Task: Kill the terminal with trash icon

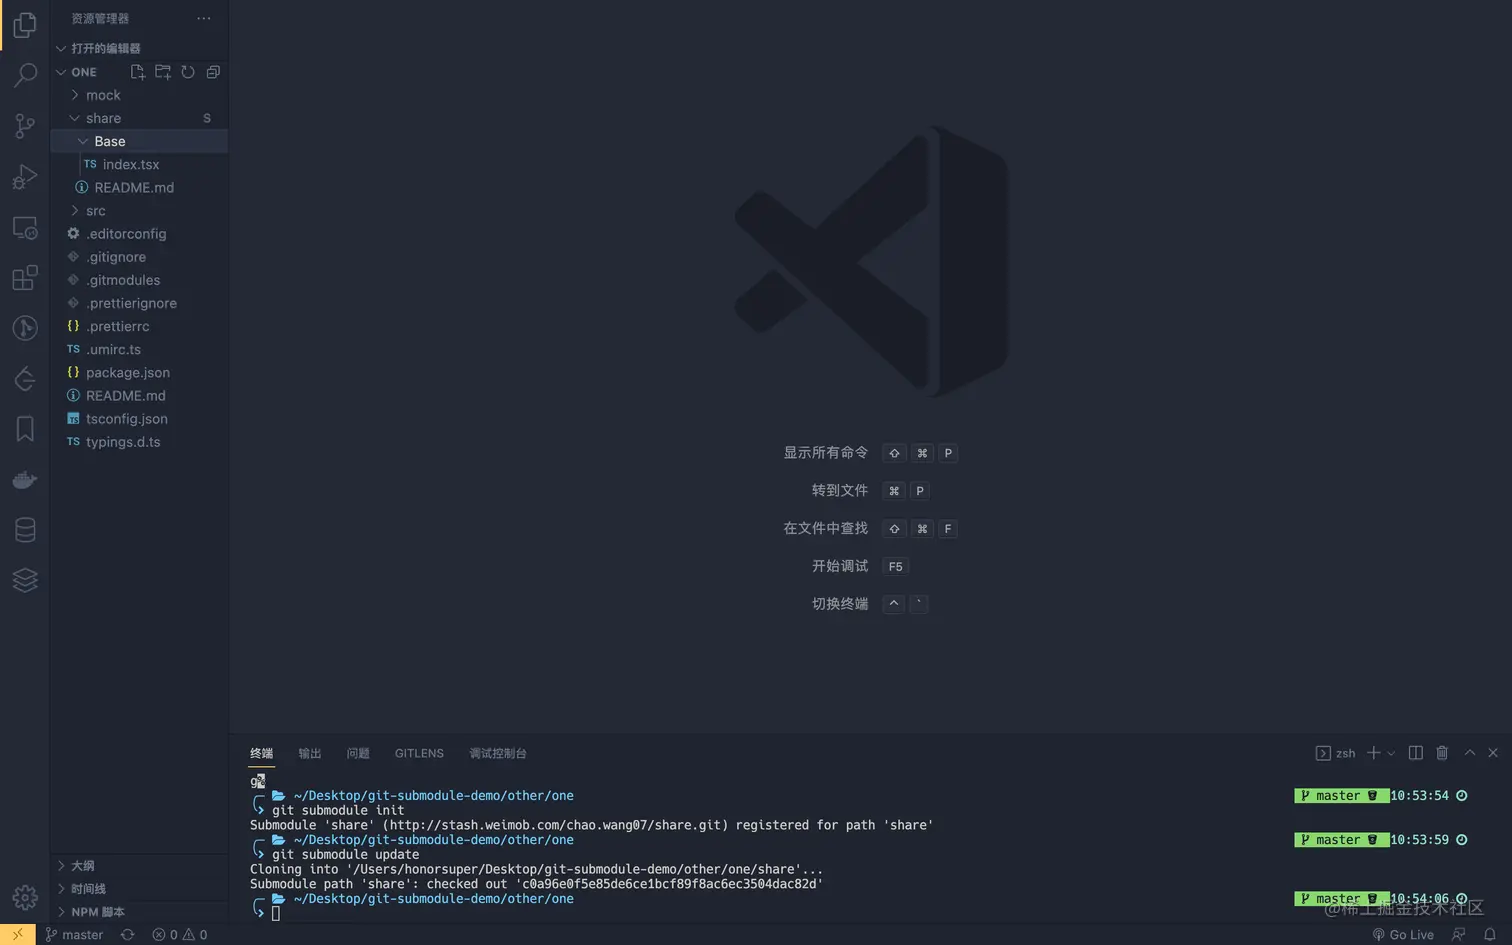Action: point(1442,753)
